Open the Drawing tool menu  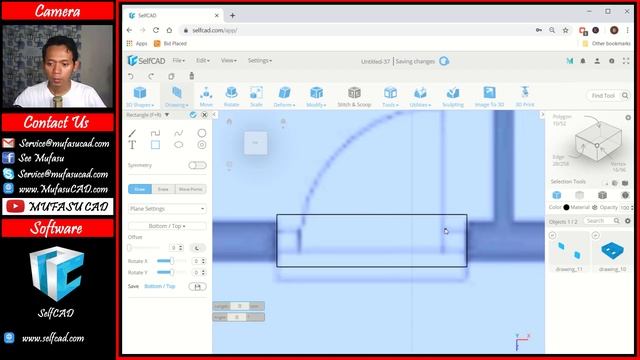coord(176,97)
